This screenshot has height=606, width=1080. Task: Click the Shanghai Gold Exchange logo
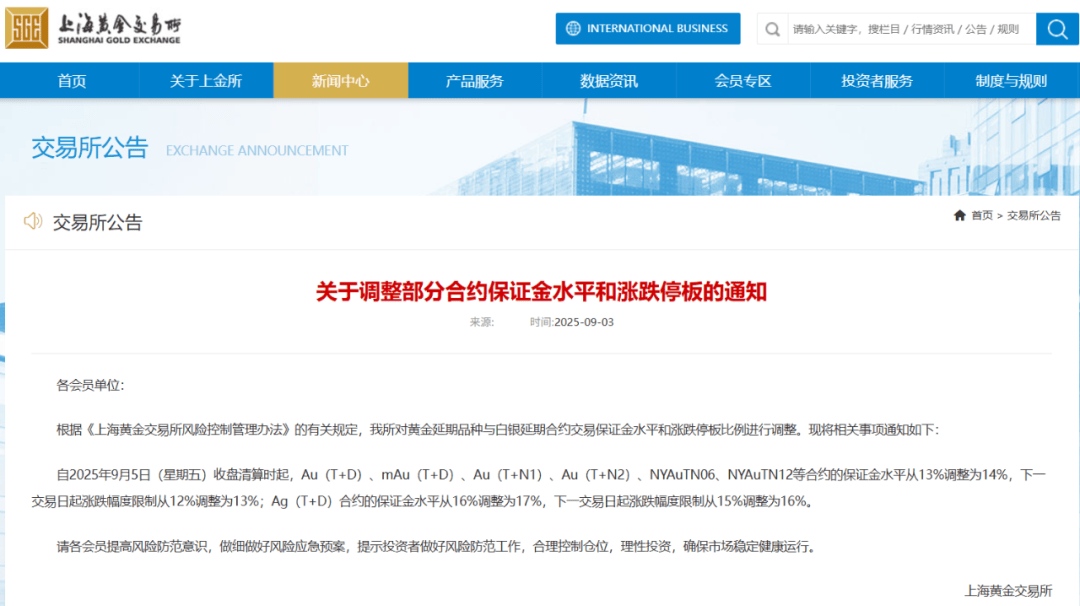click(x=93, y=28)
